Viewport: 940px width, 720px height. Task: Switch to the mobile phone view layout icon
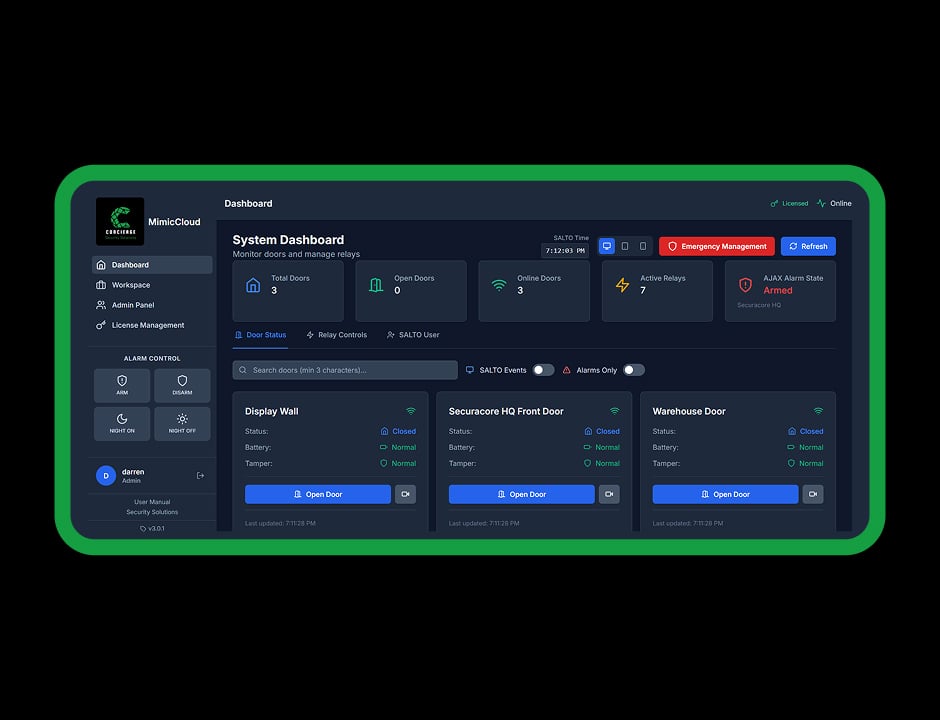pyautogui.click(x=643, y=246)
